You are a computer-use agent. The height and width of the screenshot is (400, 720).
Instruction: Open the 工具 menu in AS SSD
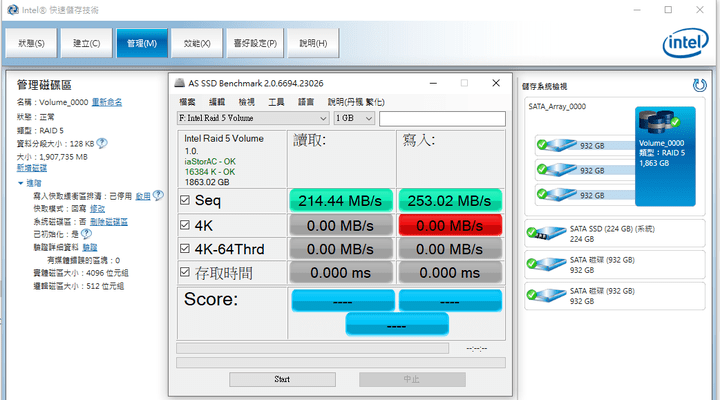pyautogui.click(x=276, y=102)
